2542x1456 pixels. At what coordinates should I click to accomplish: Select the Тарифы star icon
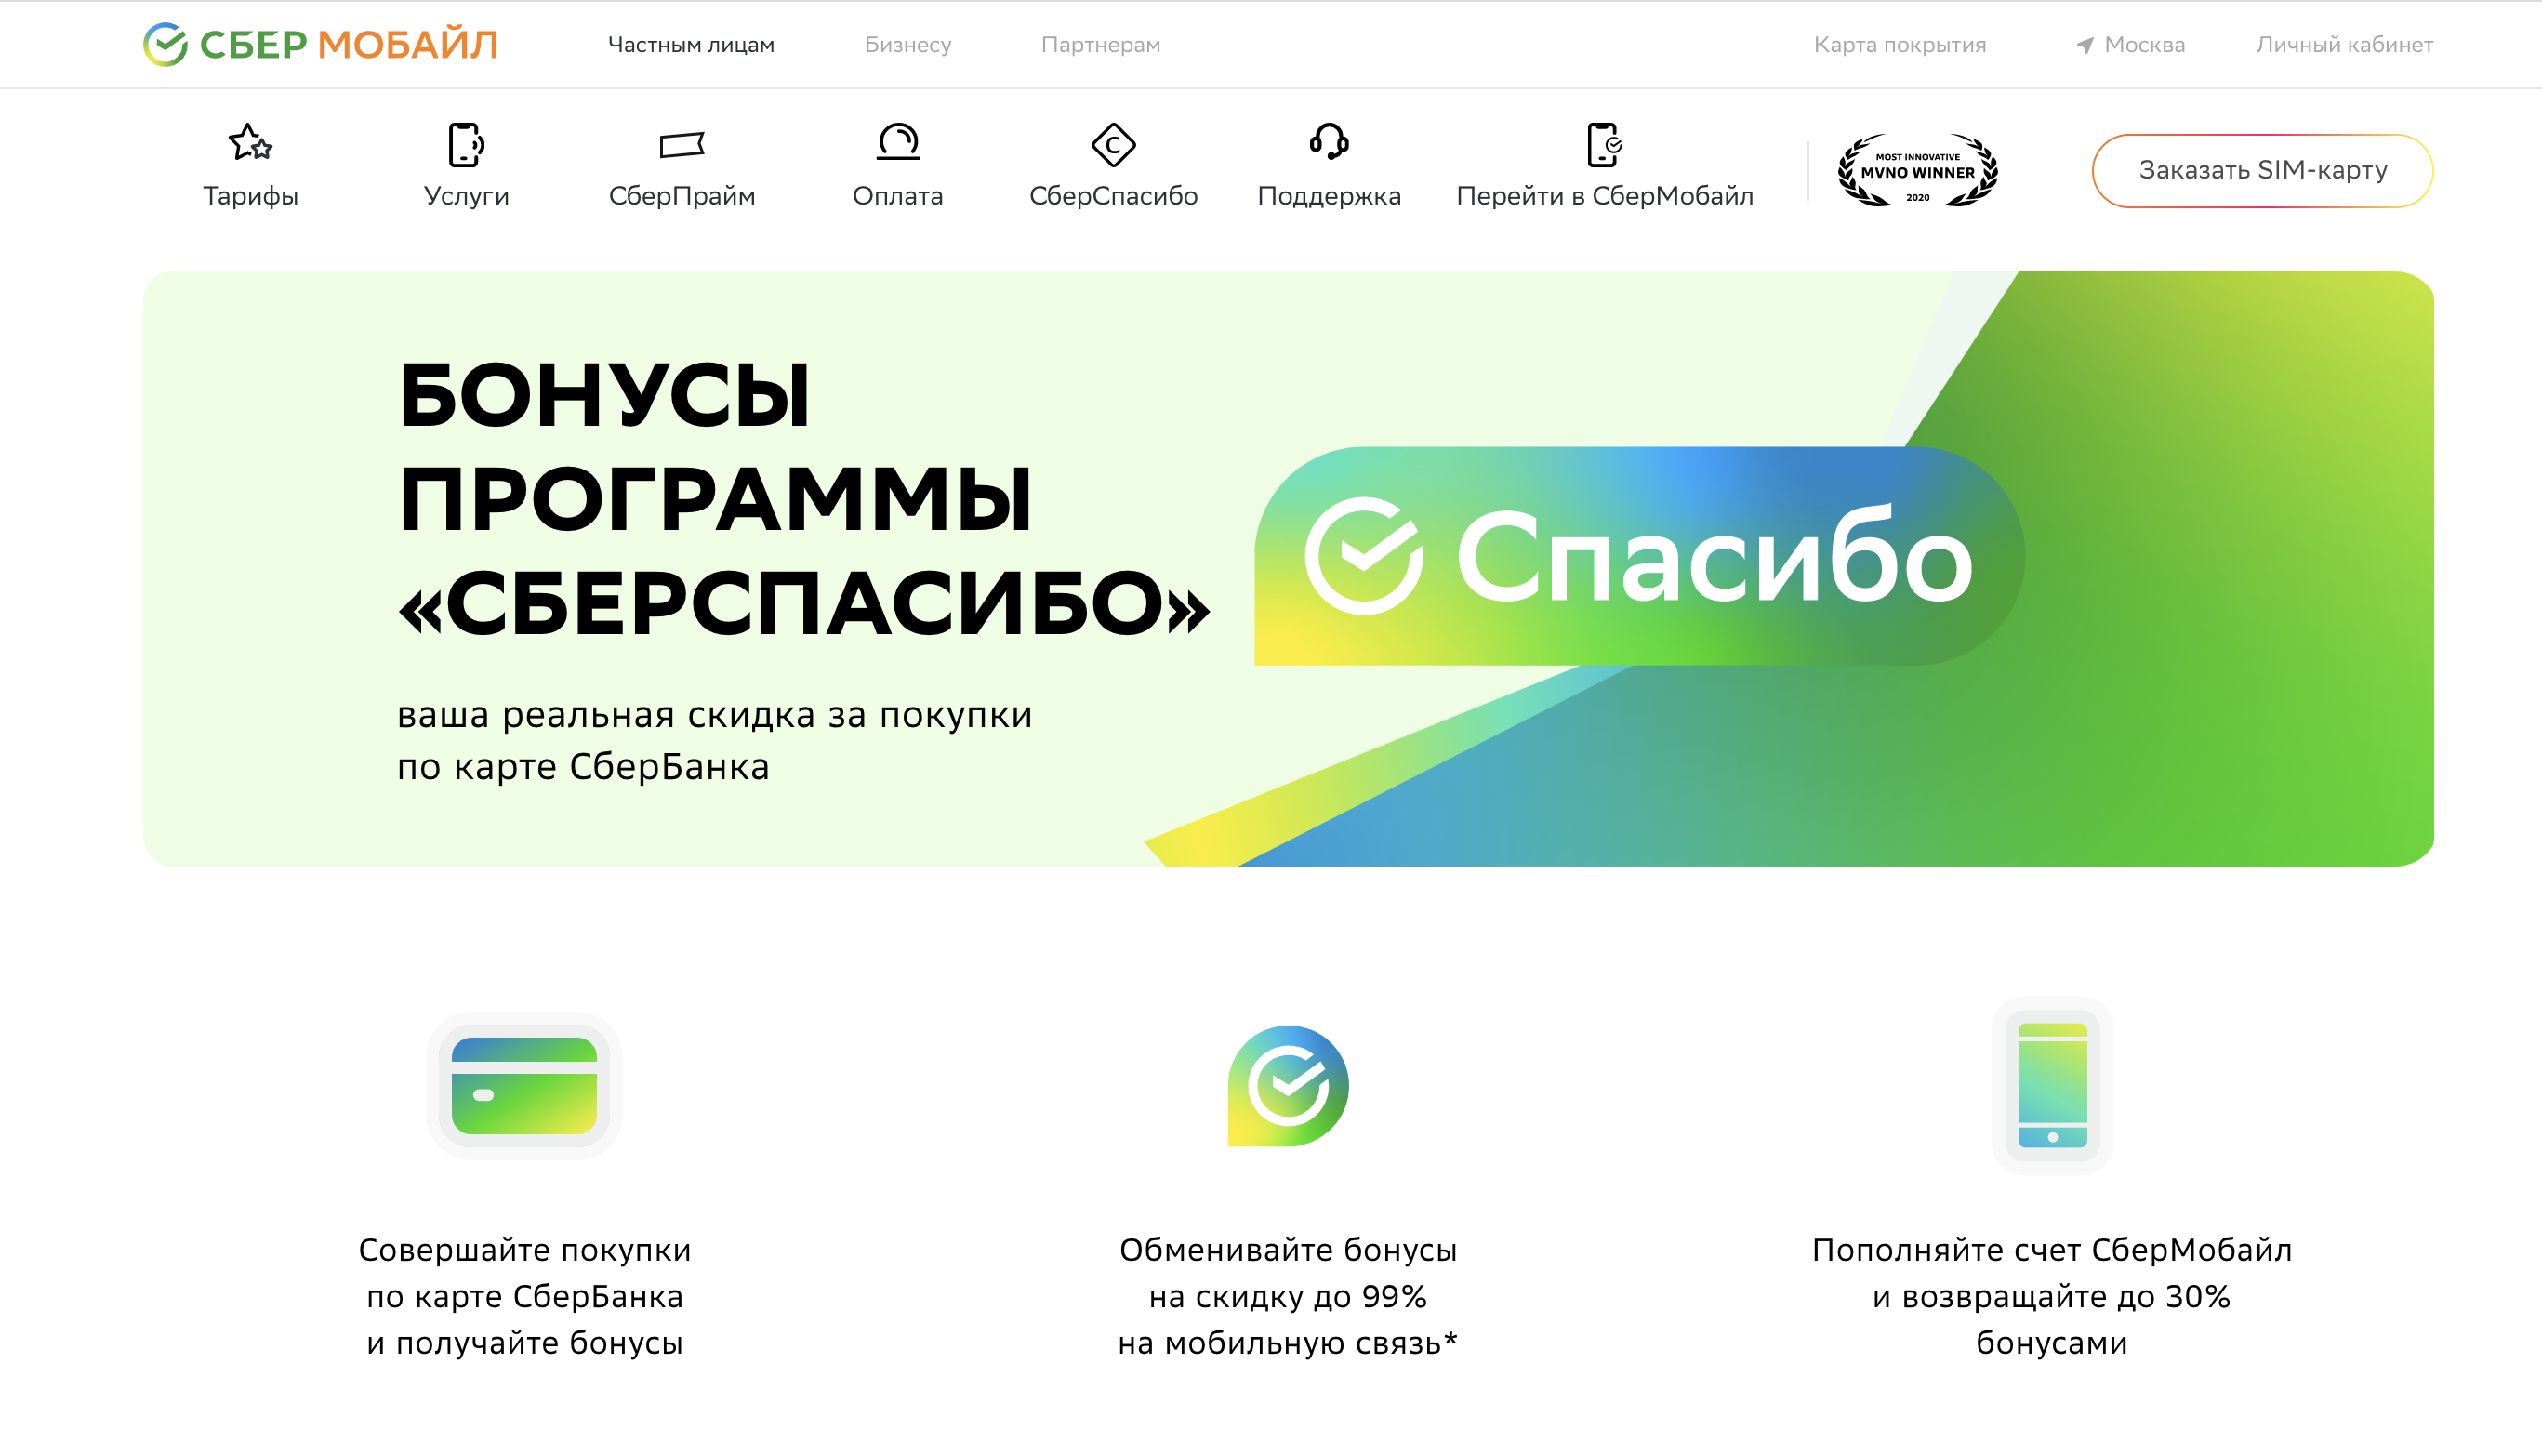[x=250, y=143]
